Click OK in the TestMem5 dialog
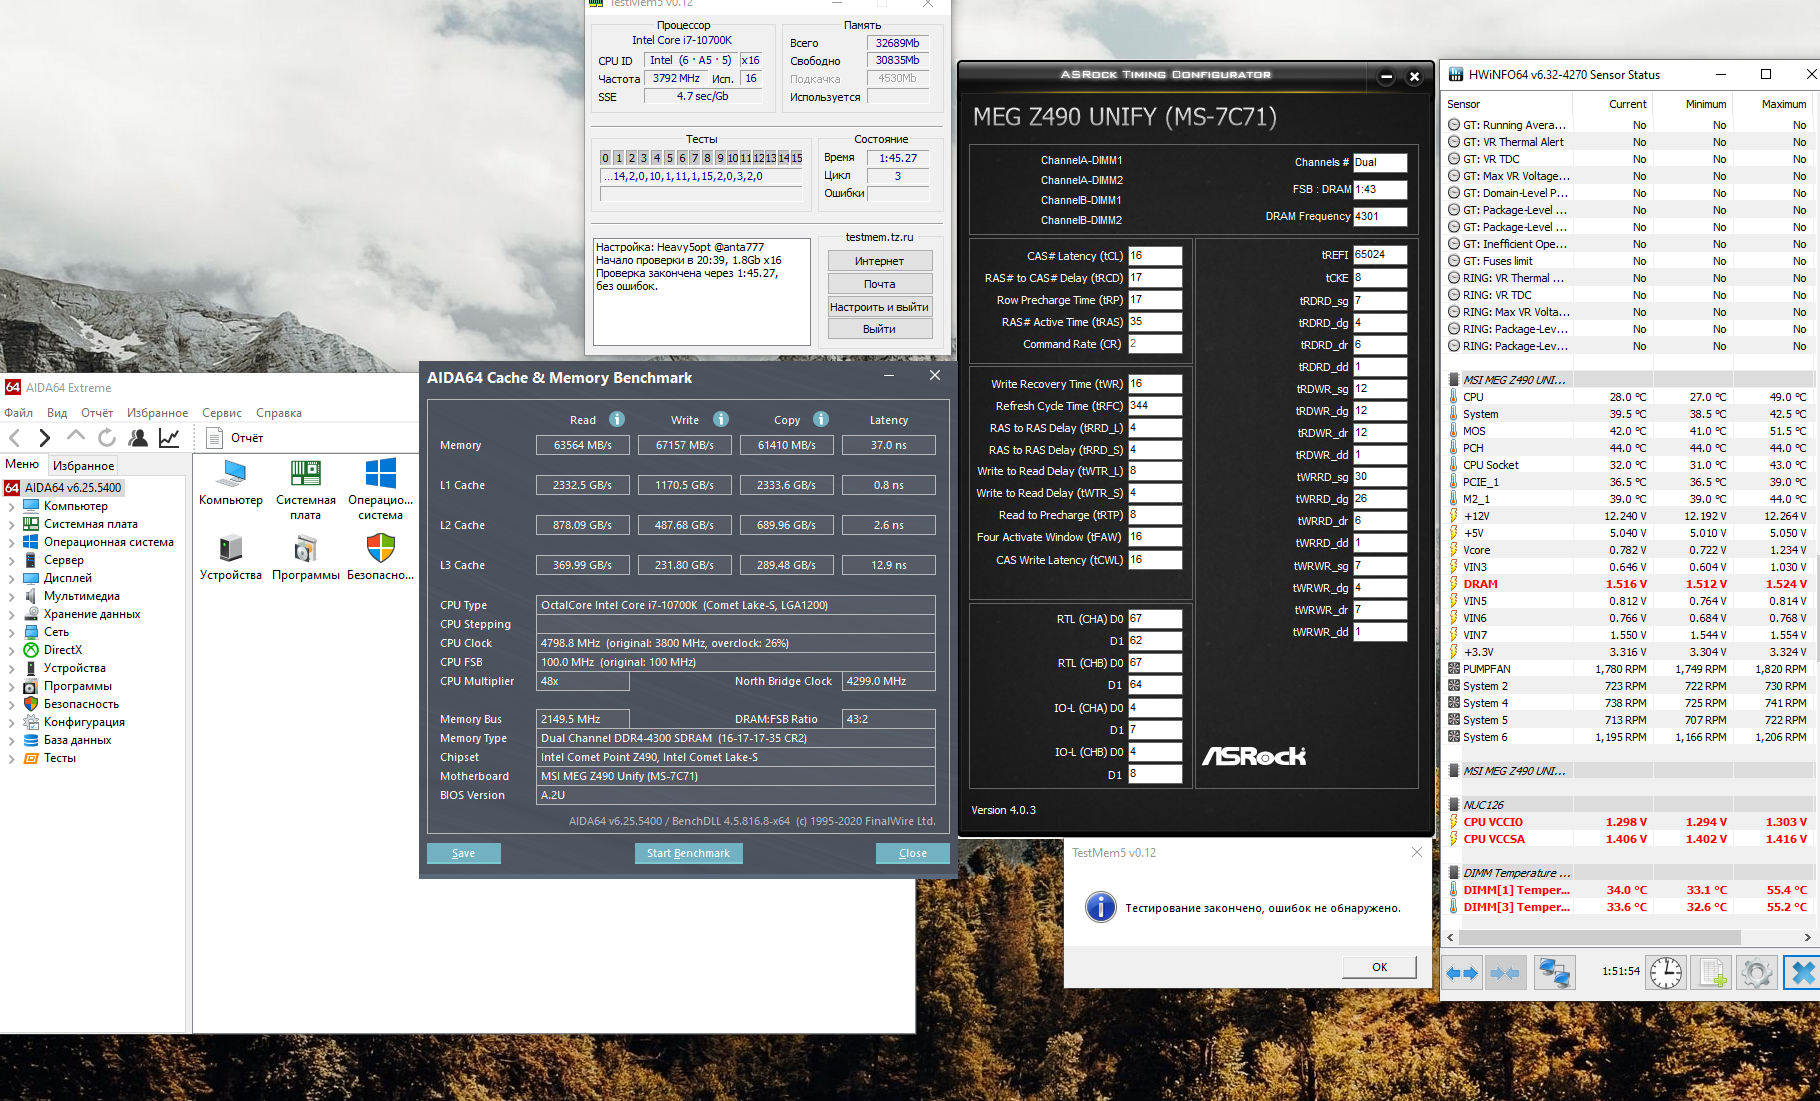 click(x=1379, y=967)
